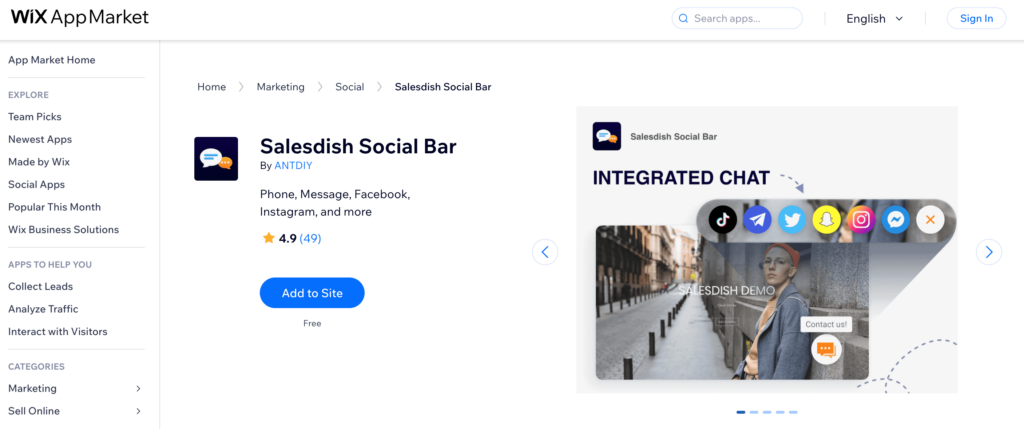Open Collect Leads in sidebar
This screenshot has height=429, width=1024.
coord(40,287)
